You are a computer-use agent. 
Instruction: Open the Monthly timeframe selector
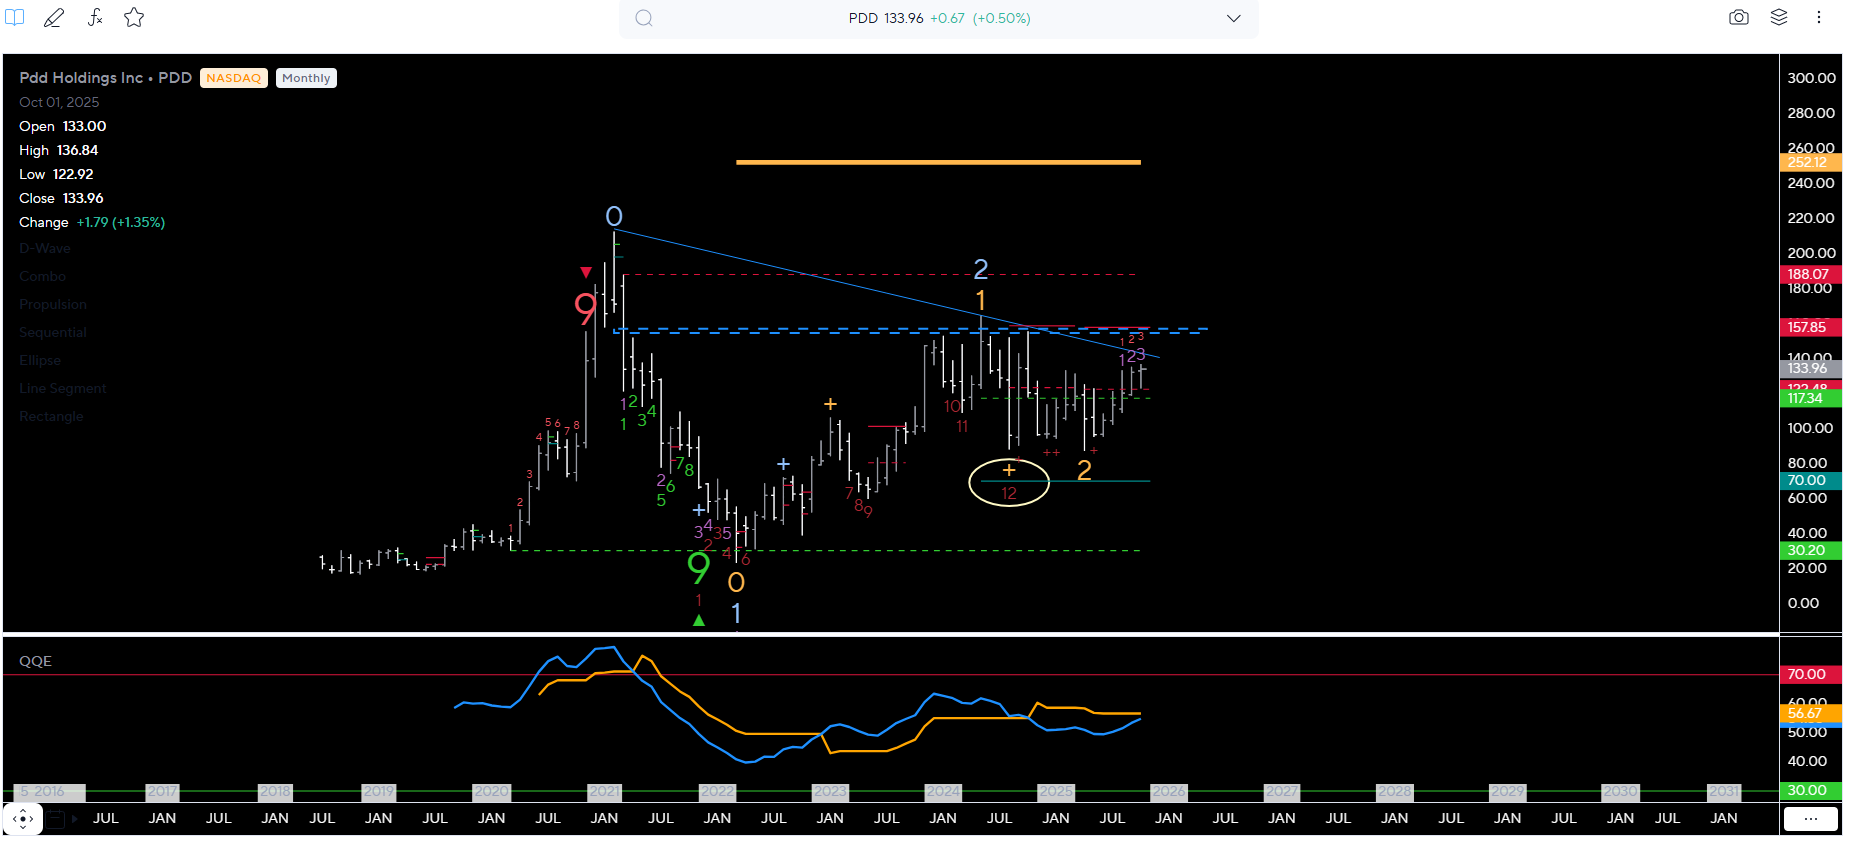click(306, 78)
